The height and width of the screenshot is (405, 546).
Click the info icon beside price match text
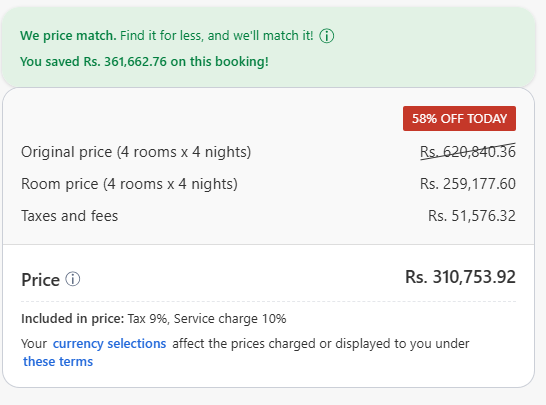click(327, 36)
